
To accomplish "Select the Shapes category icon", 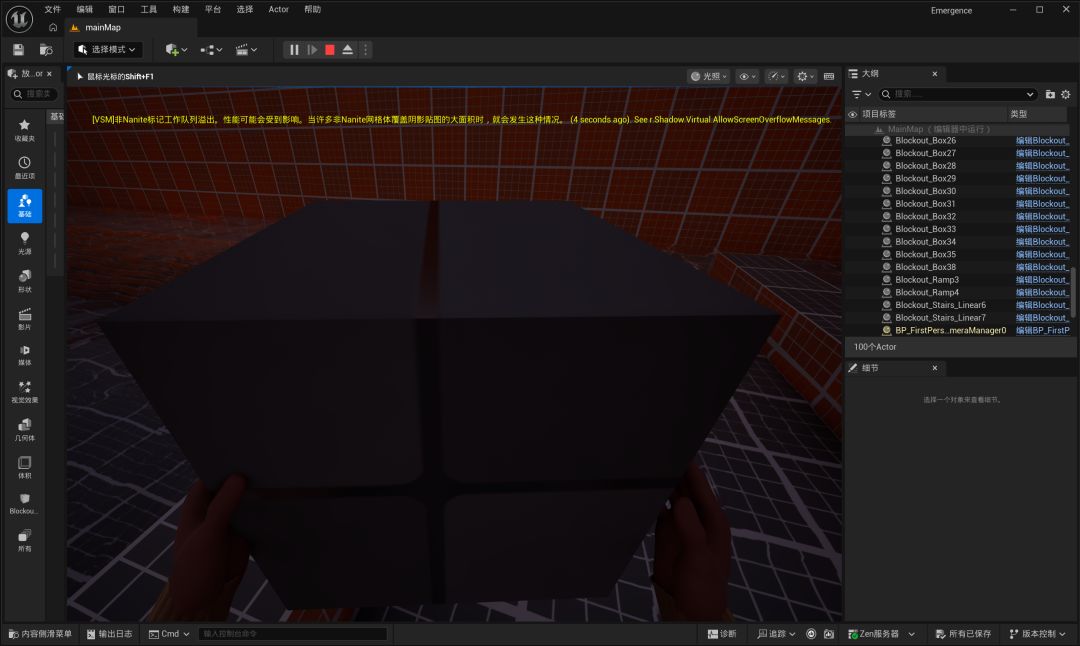I will tap(25, 281).
